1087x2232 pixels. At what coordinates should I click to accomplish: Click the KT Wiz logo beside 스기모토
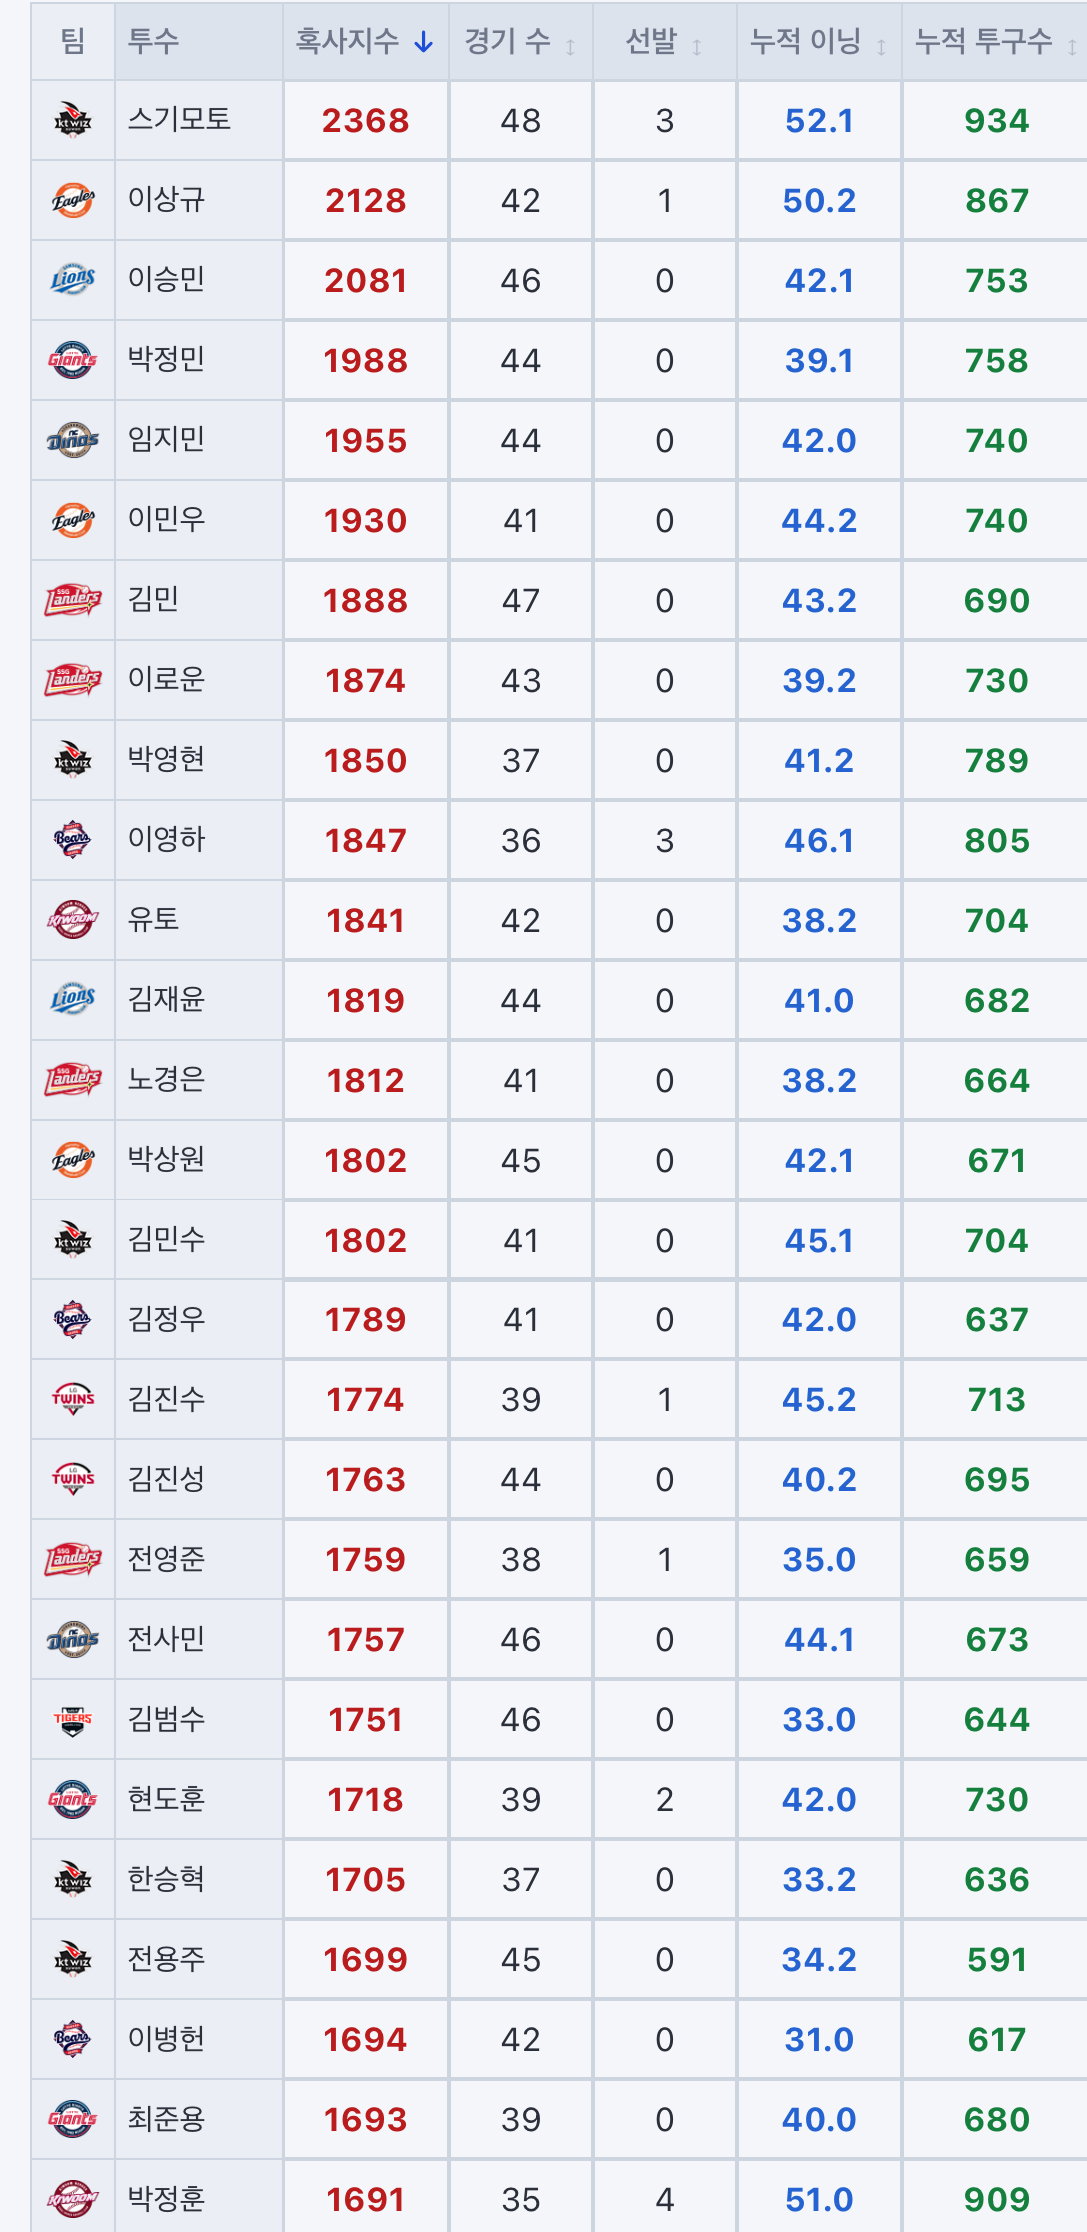click(73, 120)
